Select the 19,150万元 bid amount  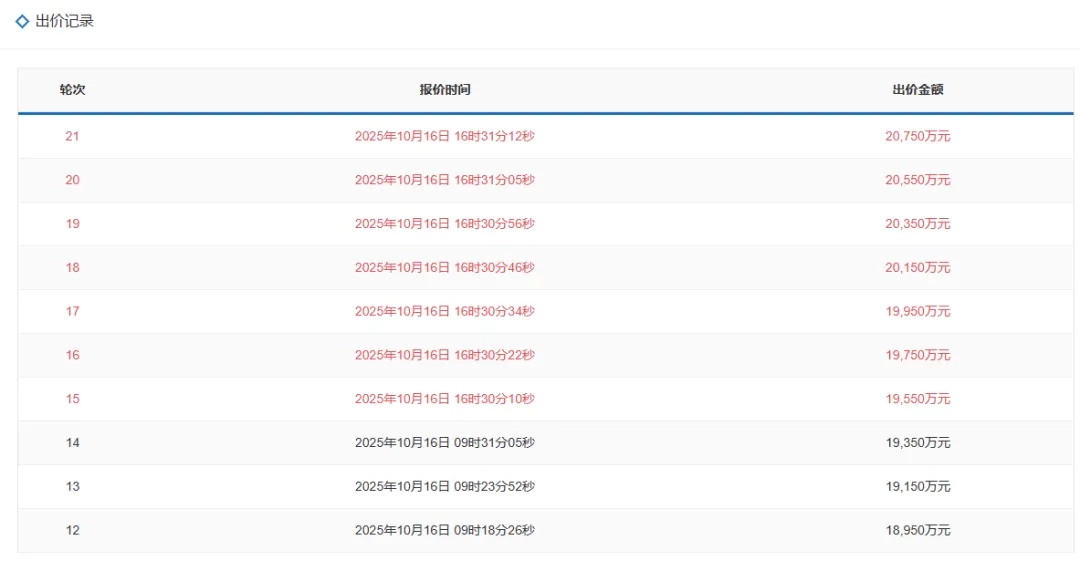pos(917,487)
